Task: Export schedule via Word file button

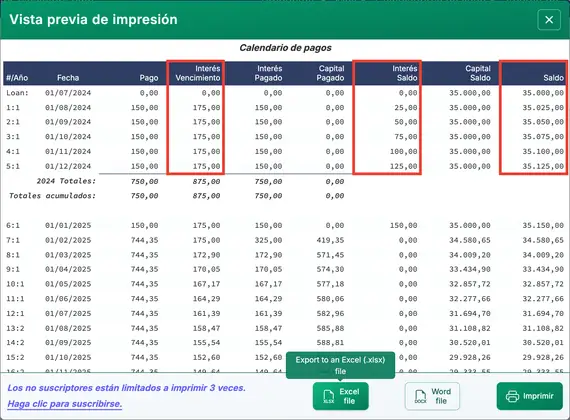Action: click(432, 396)
